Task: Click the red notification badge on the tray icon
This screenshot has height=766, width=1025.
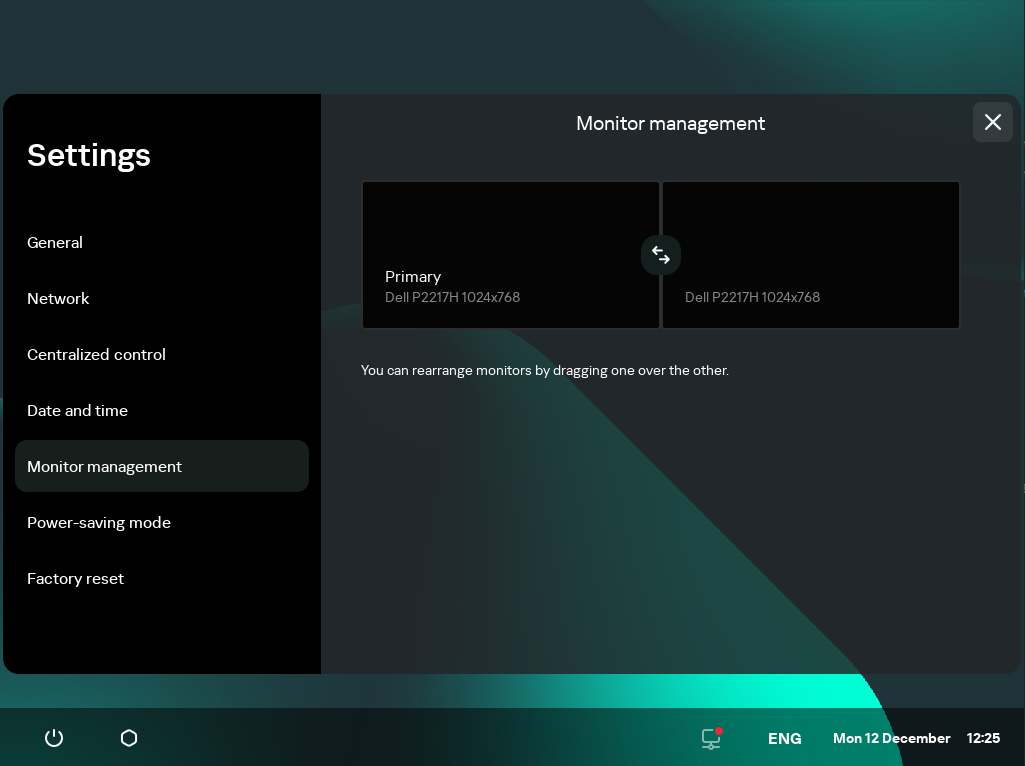Action: (718, 729)
